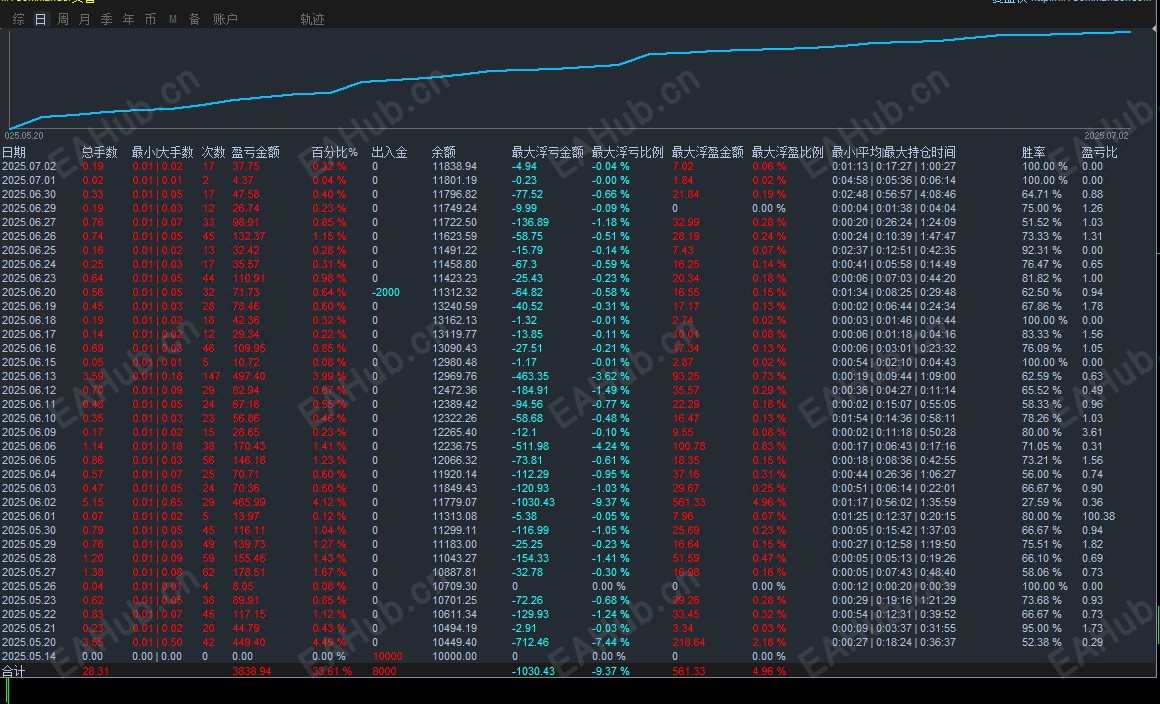Image resolution: width=1160 pixels, height=704 pixels.
Task: Click profit amount 465.99
Action: [x=249, y=503]
